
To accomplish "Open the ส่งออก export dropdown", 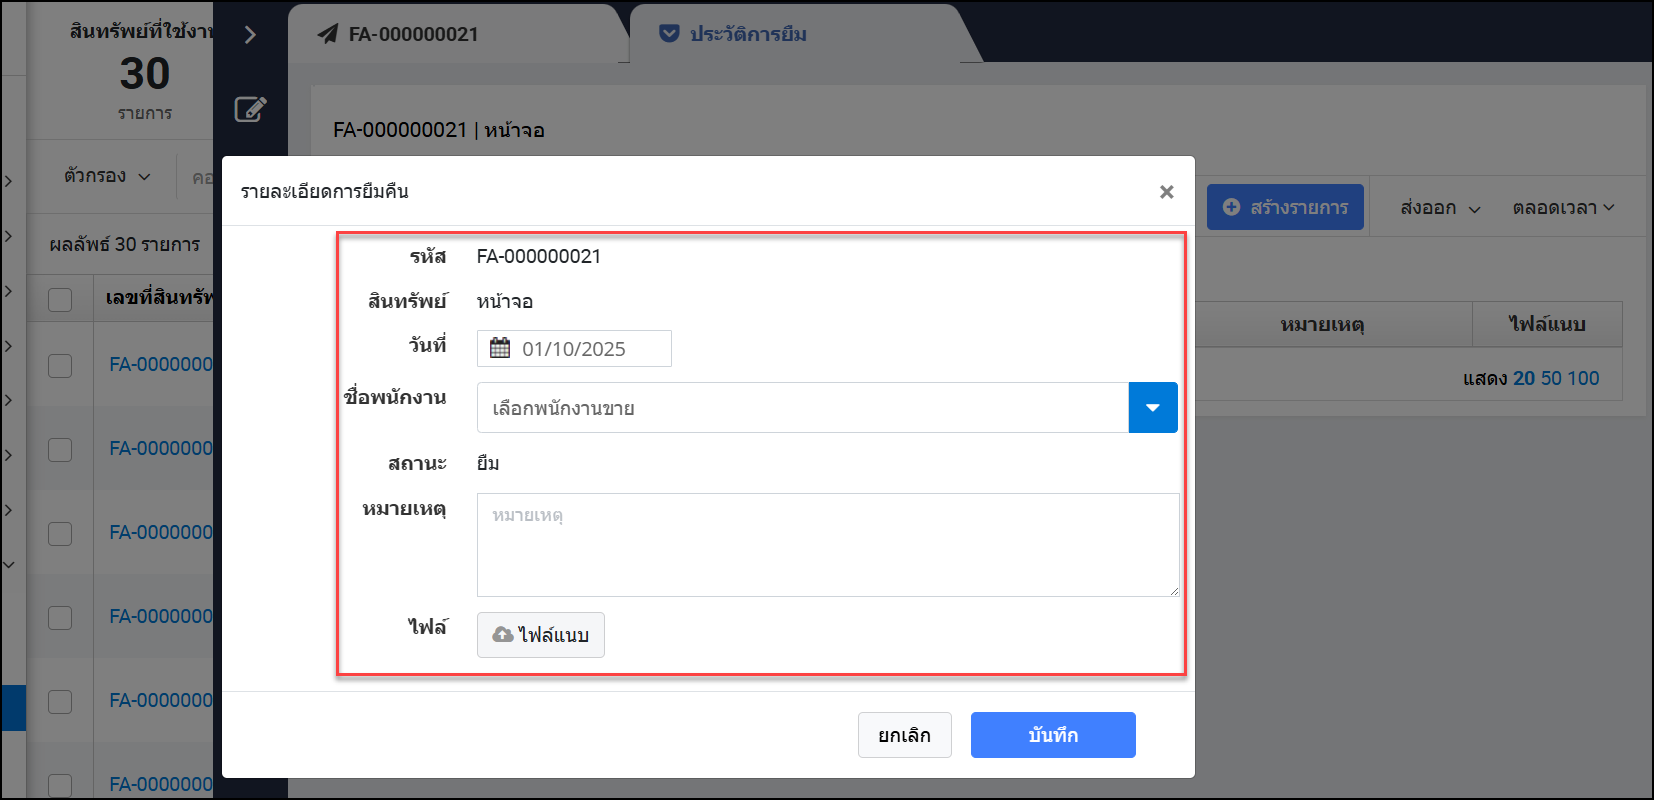I will click(1440, 208).
